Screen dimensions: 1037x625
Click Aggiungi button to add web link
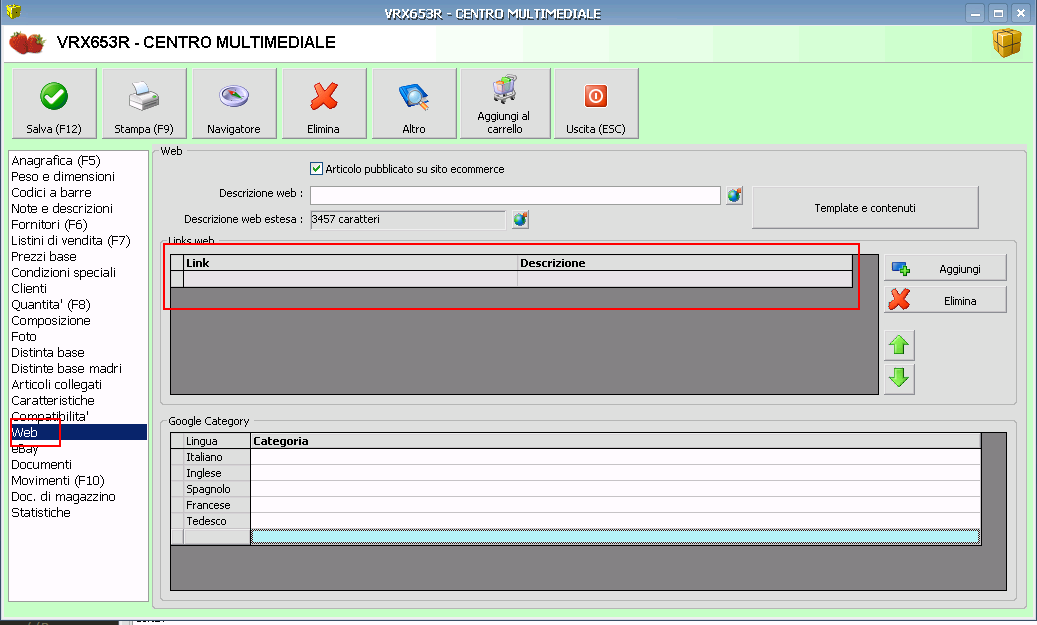pos(946,269)
